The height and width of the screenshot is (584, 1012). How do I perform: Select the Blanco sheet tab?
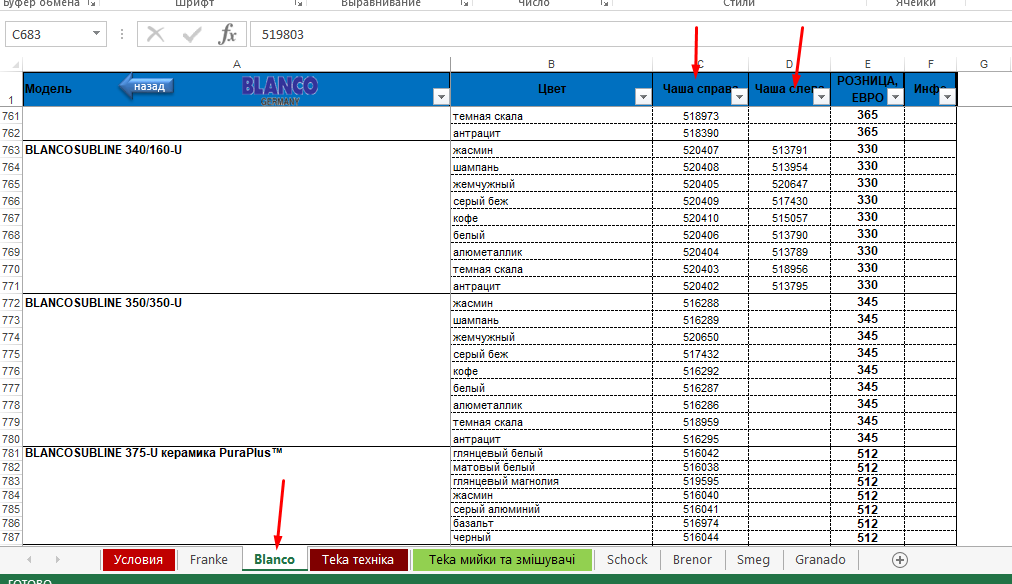click(x=274, y=559)
